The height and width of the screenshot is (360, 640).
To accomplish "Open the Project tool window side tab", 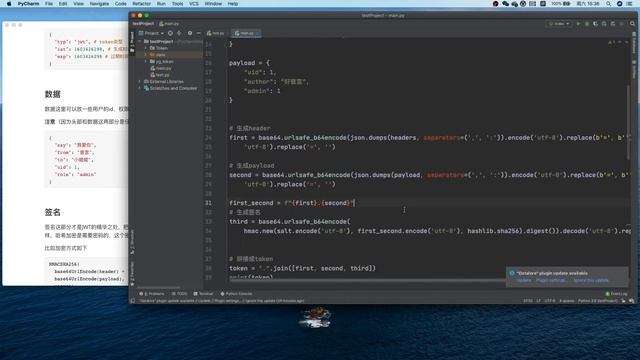I will pos(132,42).
